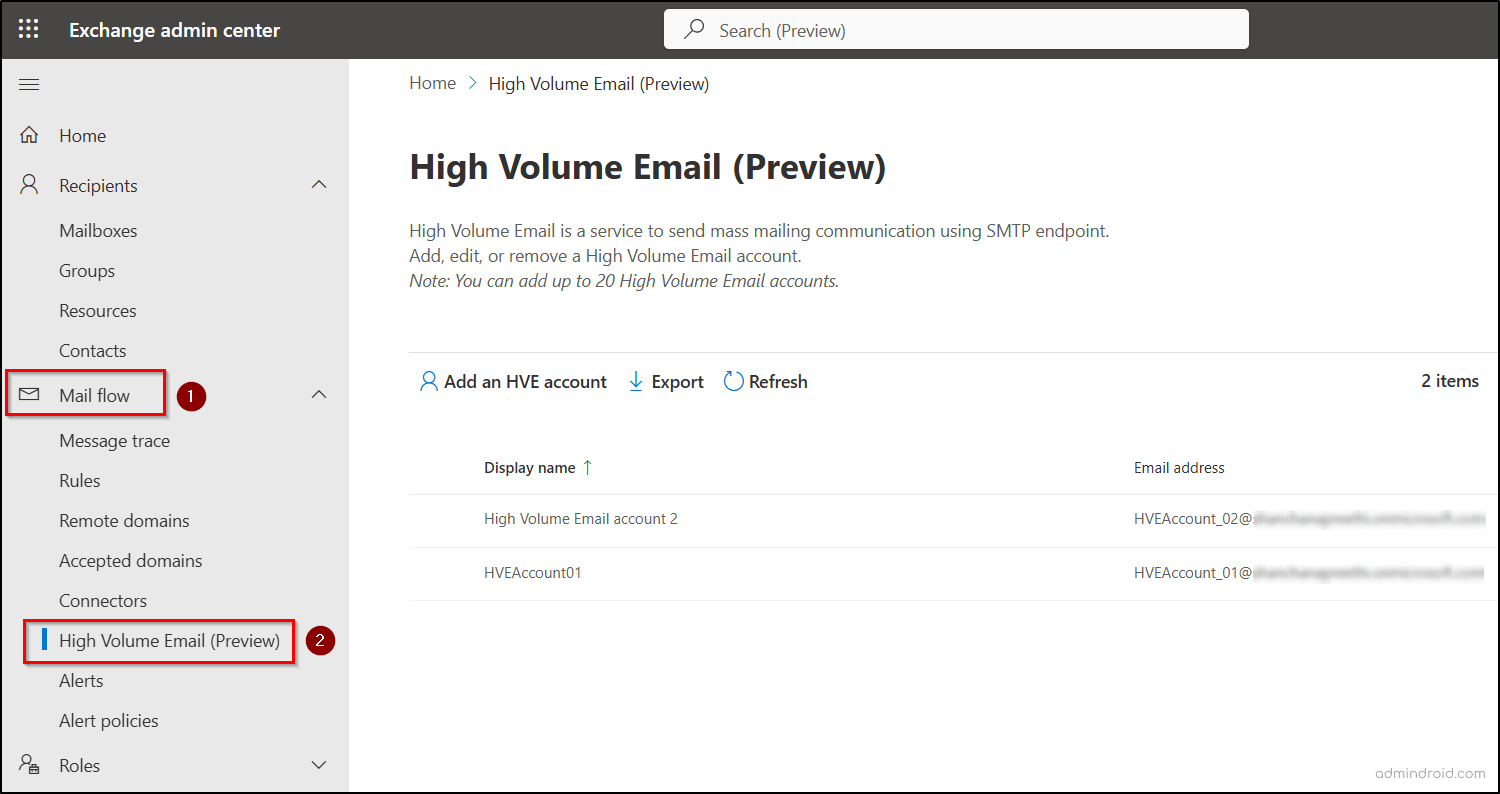This screenshot has height=794, width=1500.
Task: Collapse the Recipients section
Action: 319,184
